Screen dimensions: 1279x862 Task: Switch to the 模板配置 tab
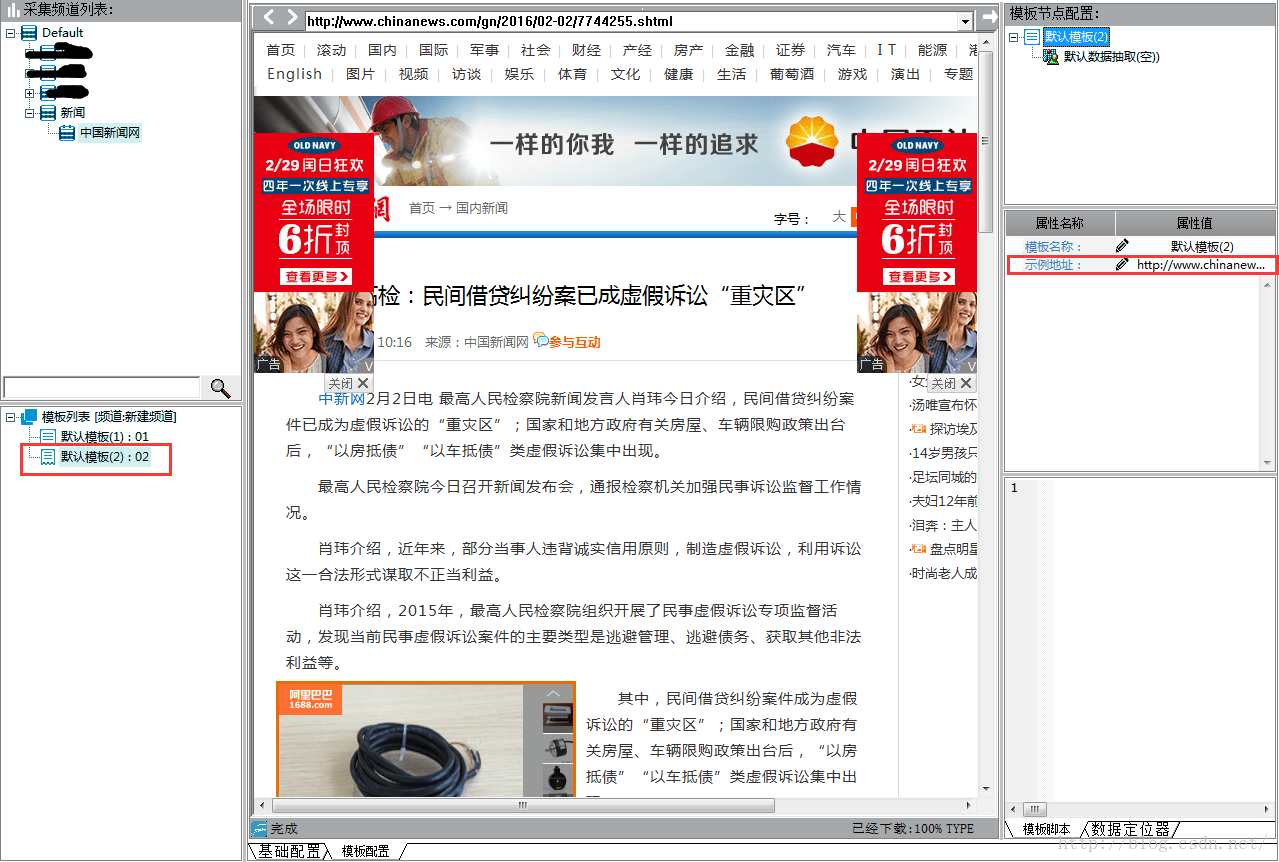[x=366, y=851]
